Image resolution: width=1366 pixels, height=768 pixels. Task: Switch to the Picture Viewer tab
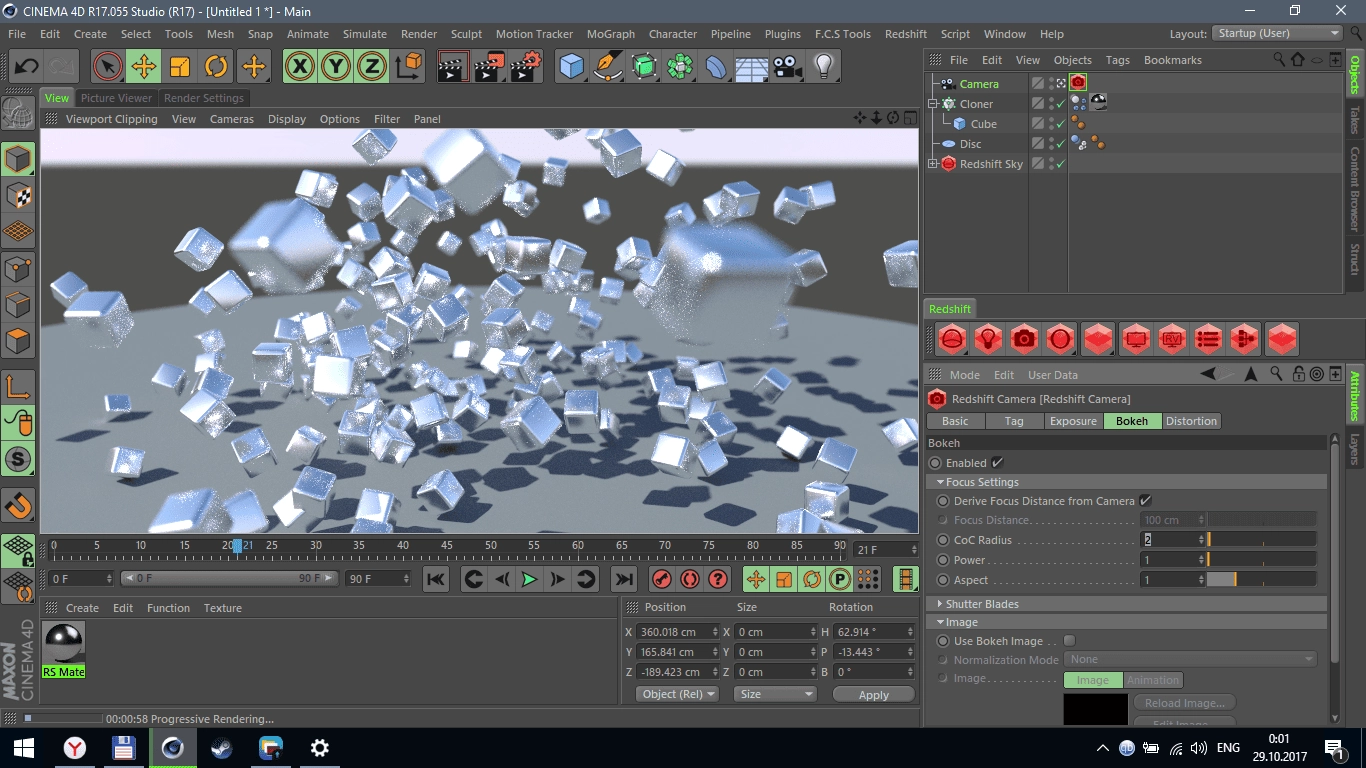116,98
